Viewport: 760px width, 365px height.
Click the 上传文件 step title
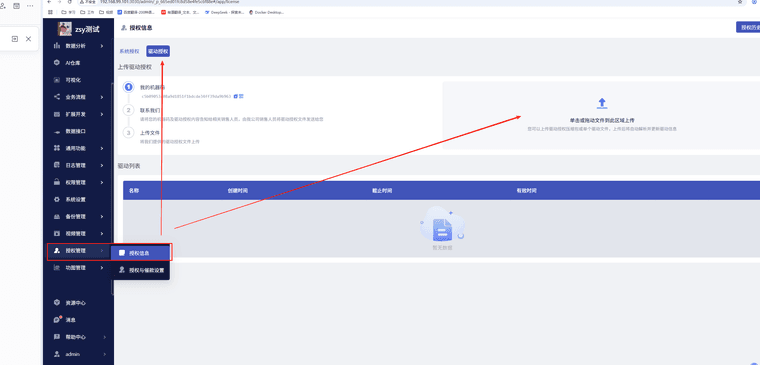click(150, 132)
